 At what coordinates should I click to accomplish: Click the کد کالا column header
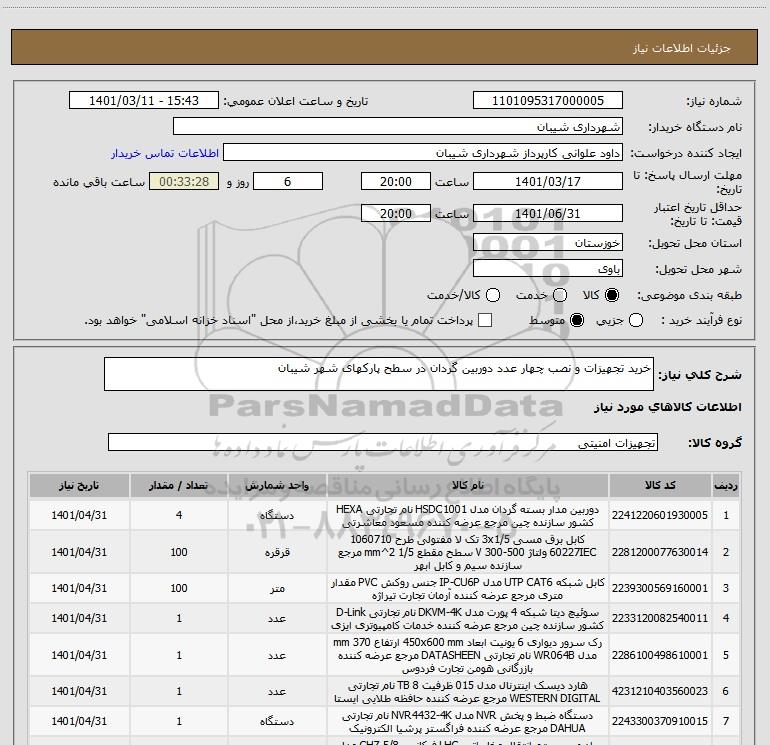click(x=660, y=486)
